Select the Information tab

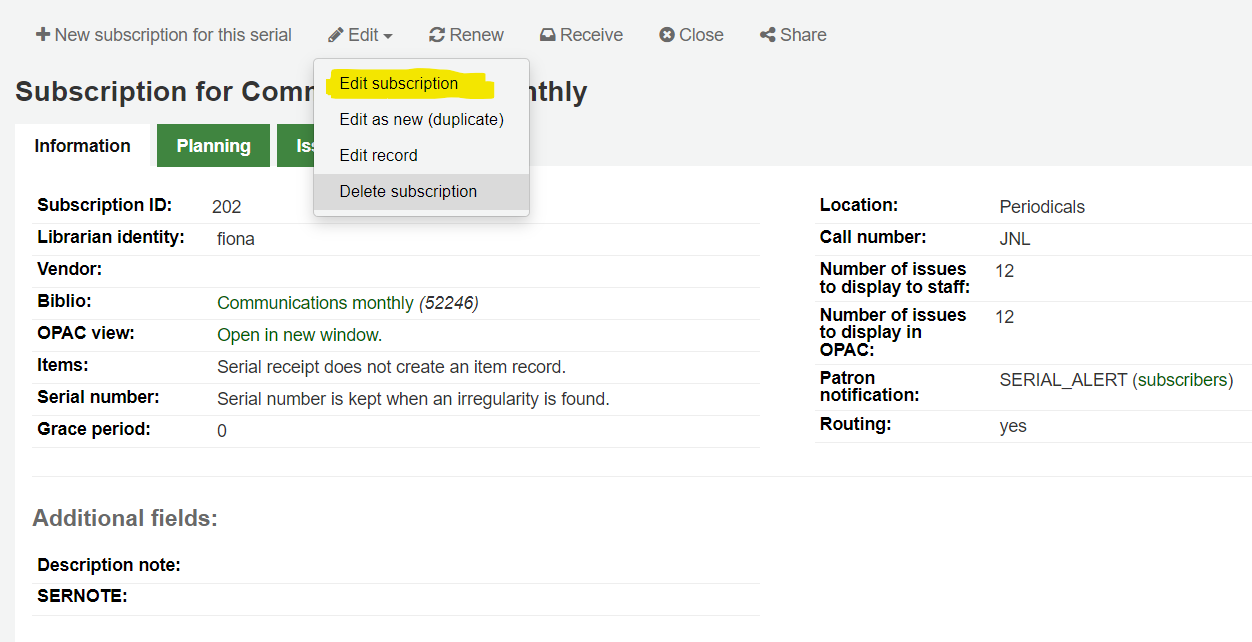tap(82, 145)
